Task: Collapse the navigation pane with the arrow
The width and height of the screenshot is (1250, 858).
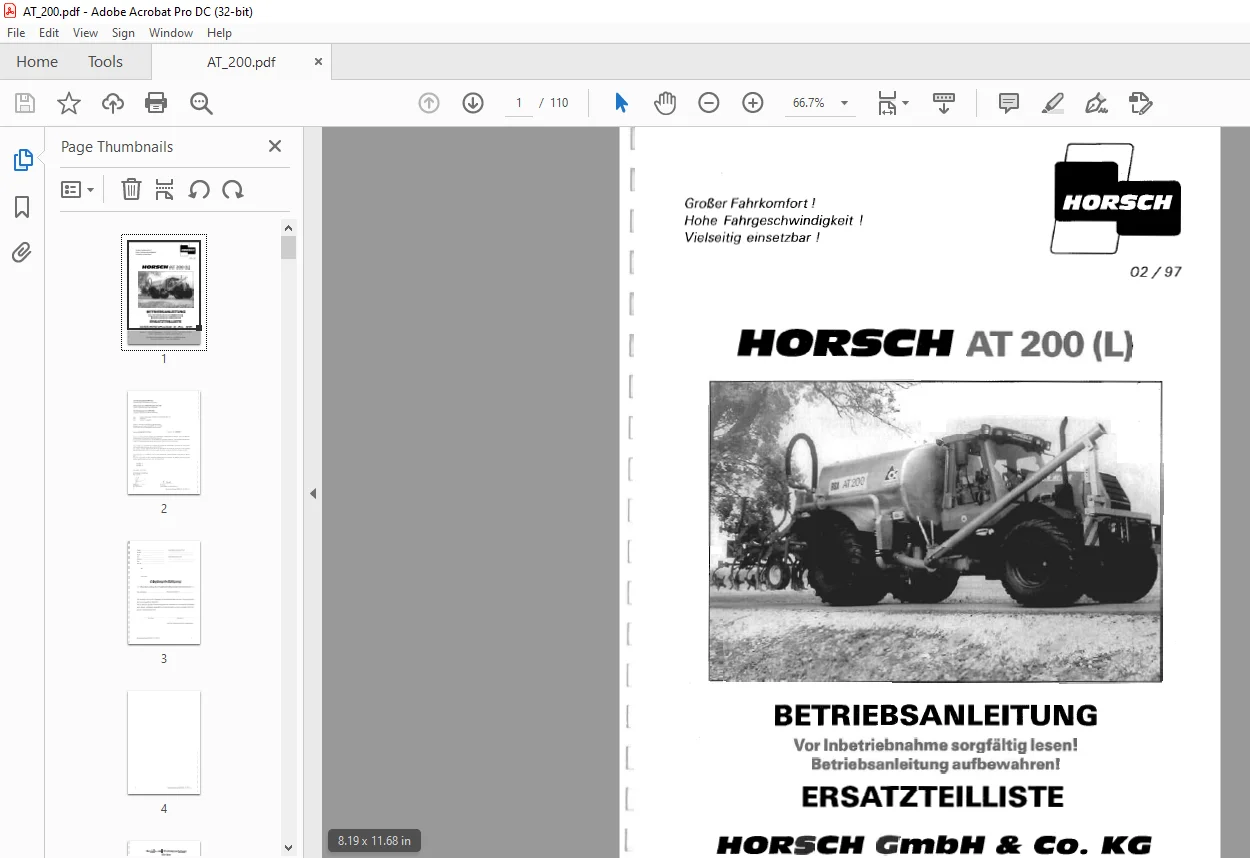Action: coord(313,493)
